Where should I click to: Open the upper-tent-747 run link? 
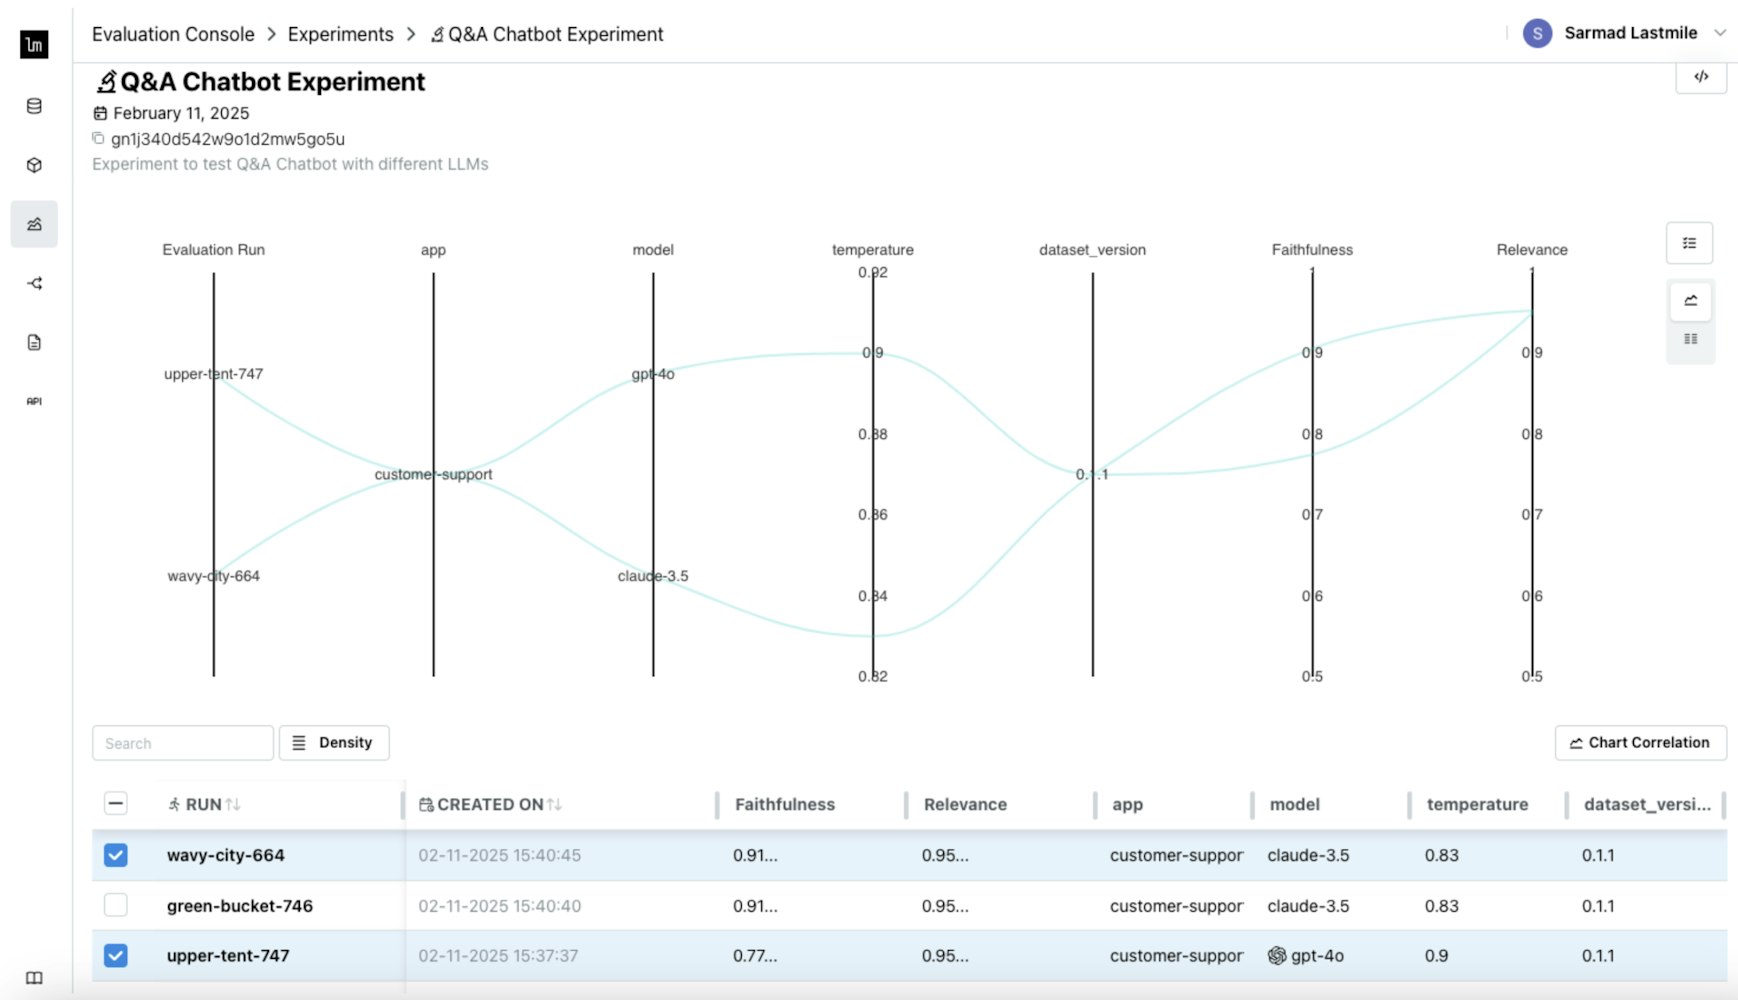228,955
